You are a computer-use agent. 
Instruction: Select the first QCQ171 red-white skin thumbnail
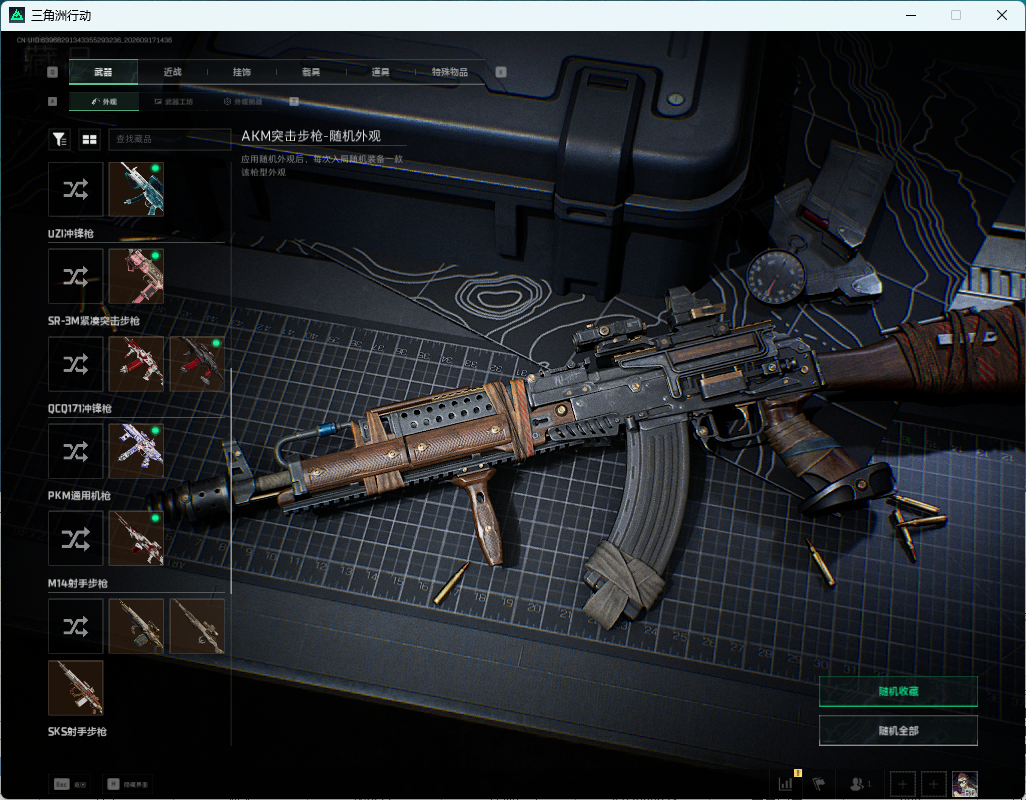point(136,364)
